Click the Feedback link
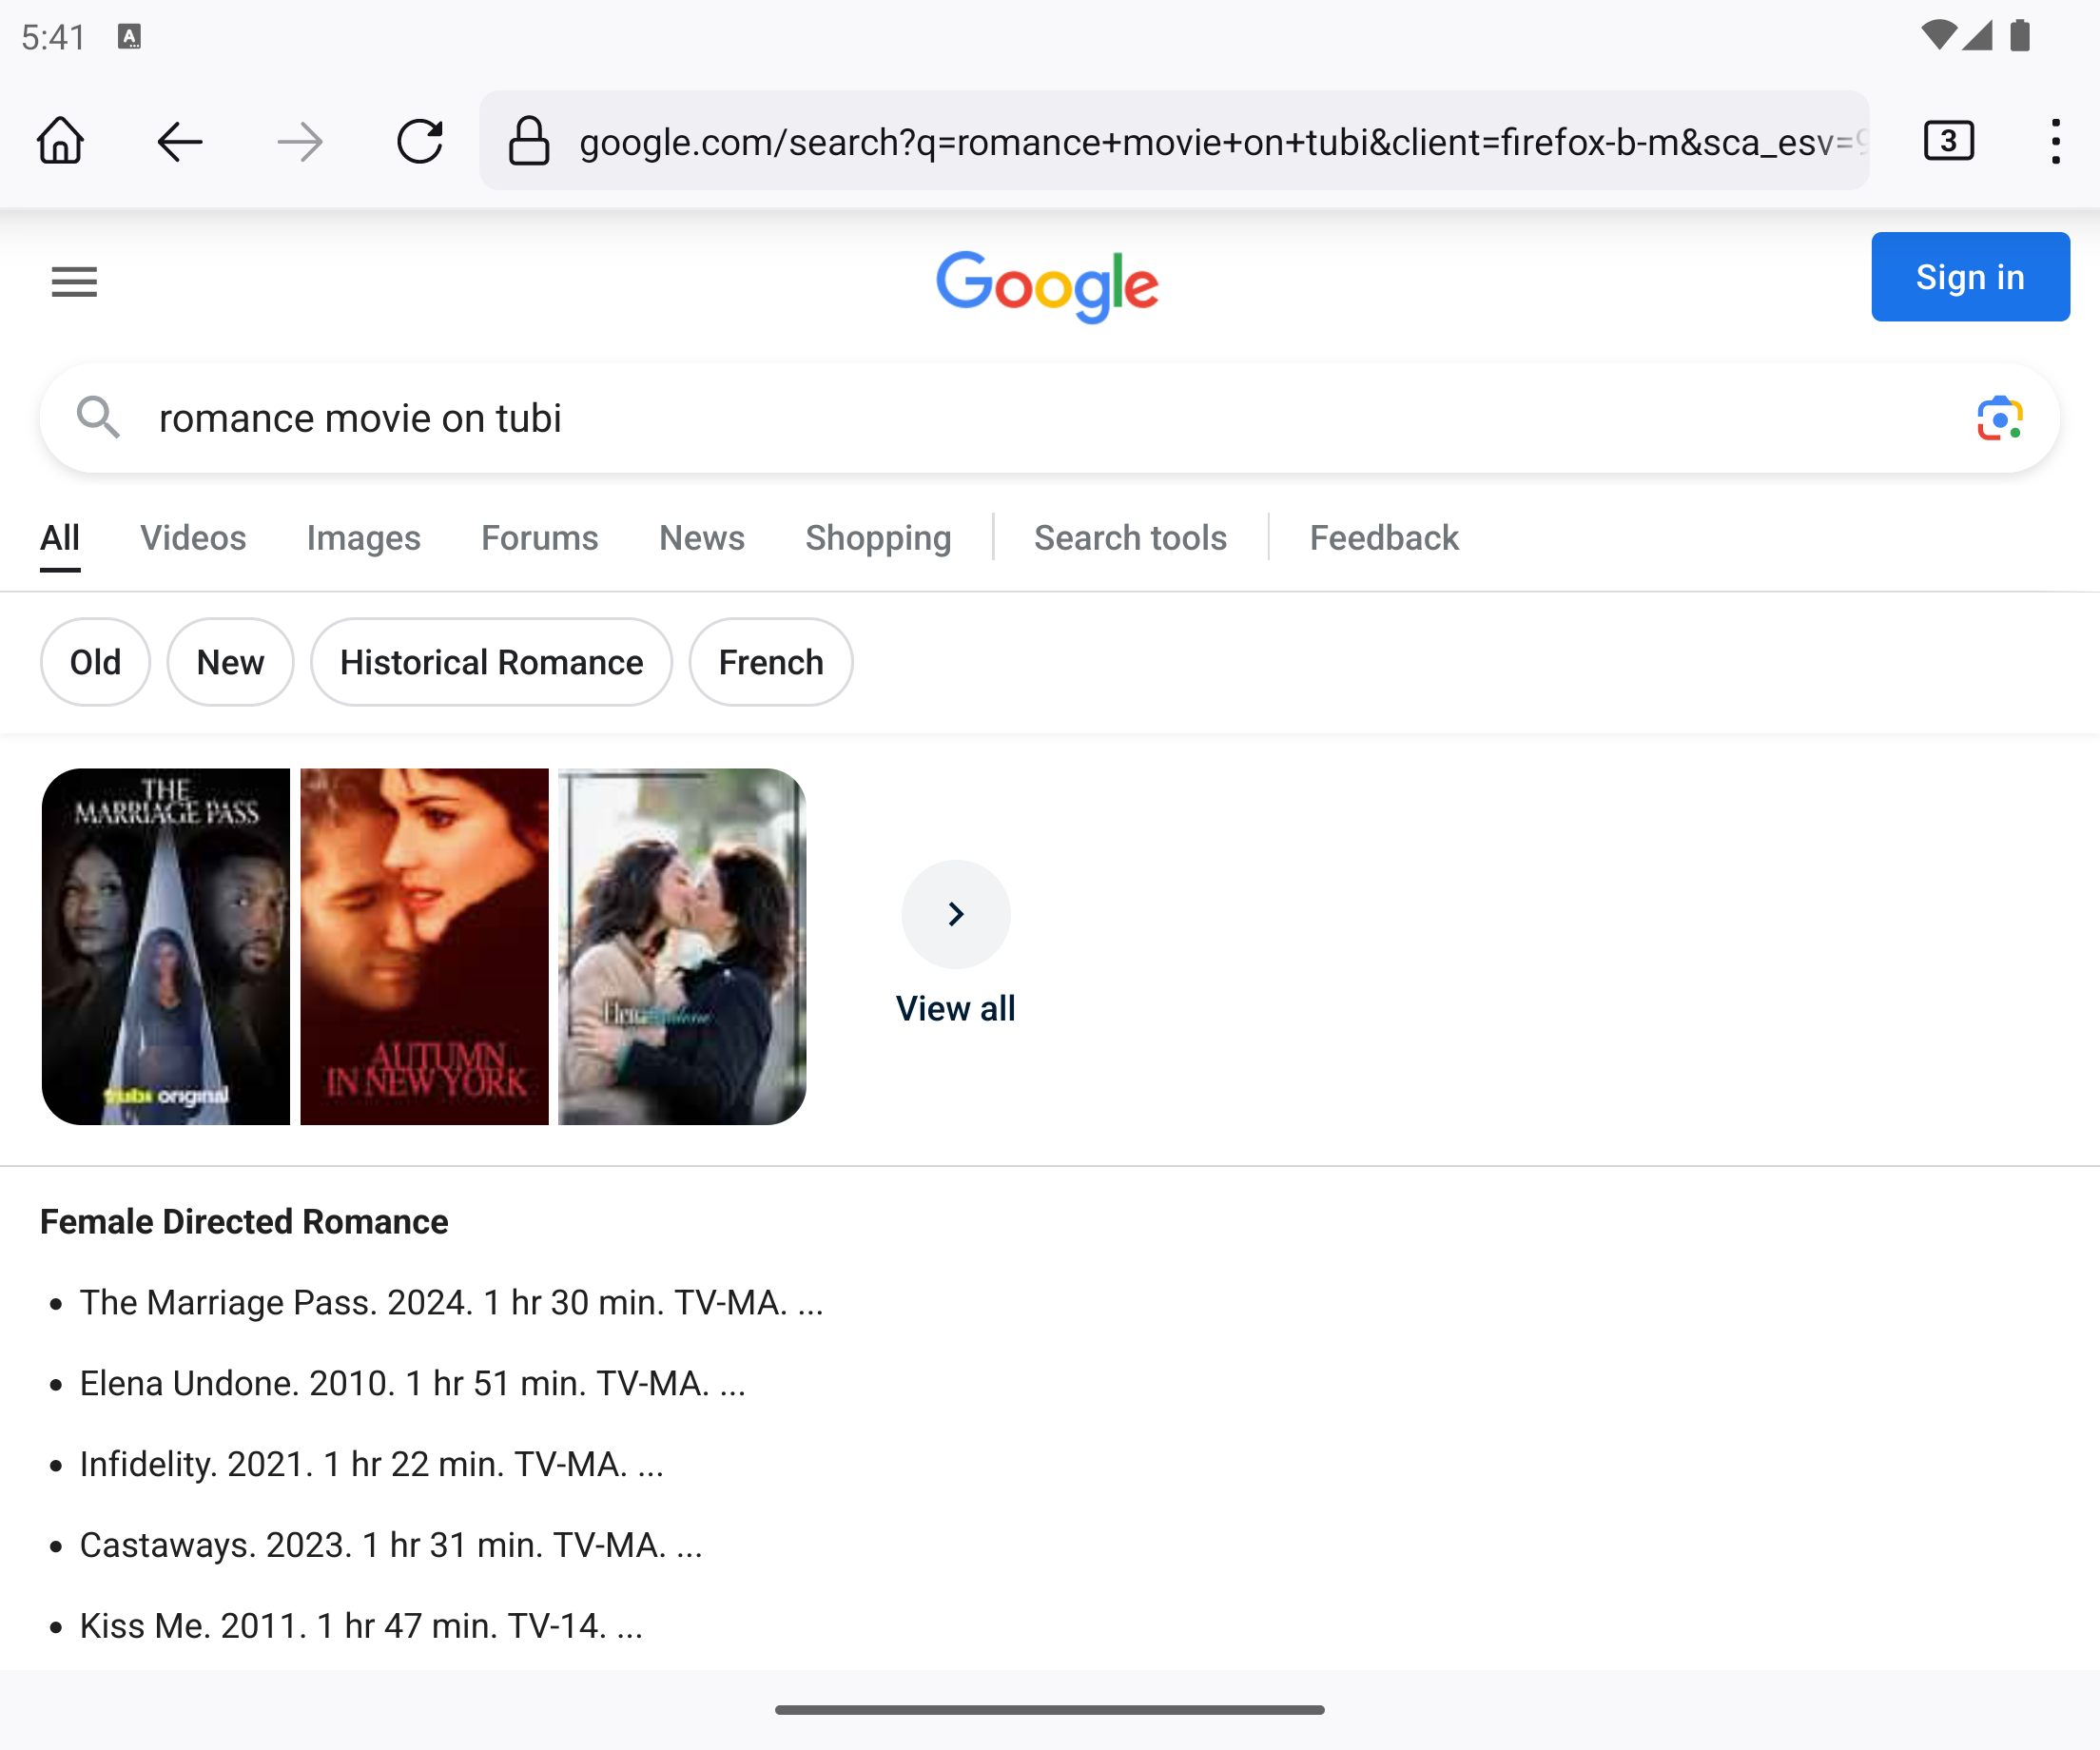Viewport: 2100px width, 1750px height. pyautogui.click(x=1384, y=538)
